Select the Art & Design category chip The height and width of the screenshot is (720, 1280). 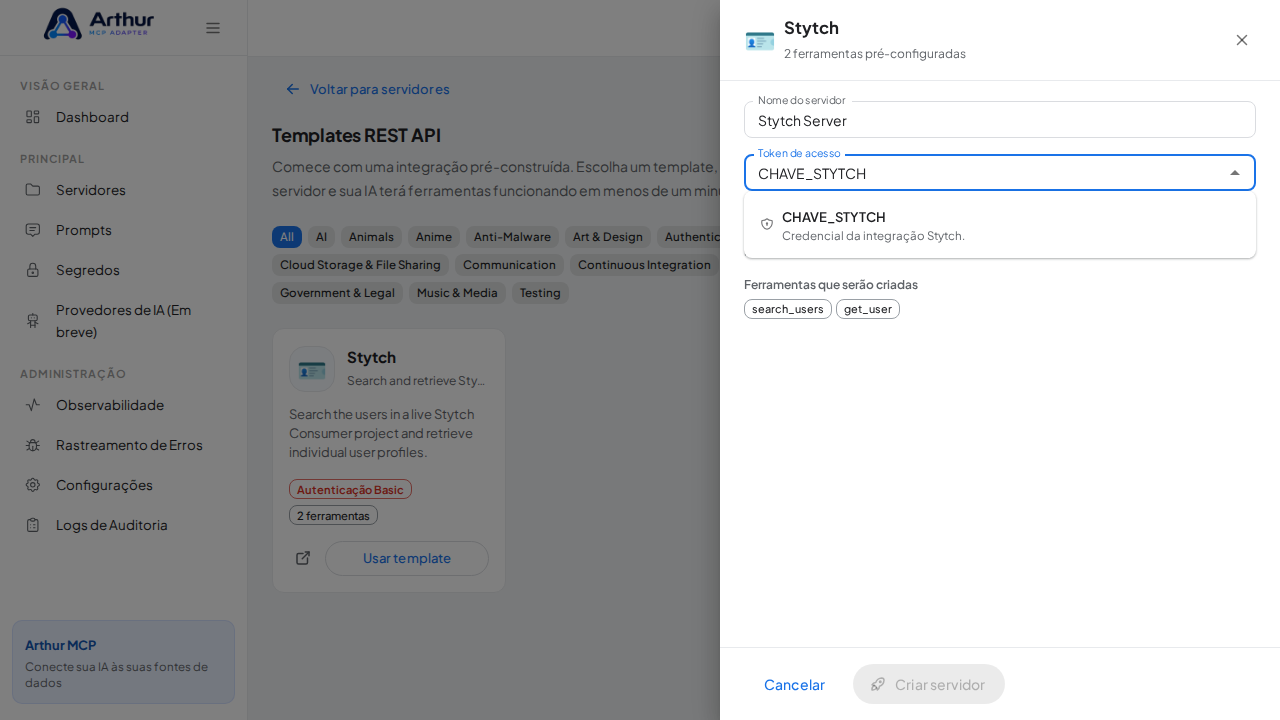pos(608,237)
